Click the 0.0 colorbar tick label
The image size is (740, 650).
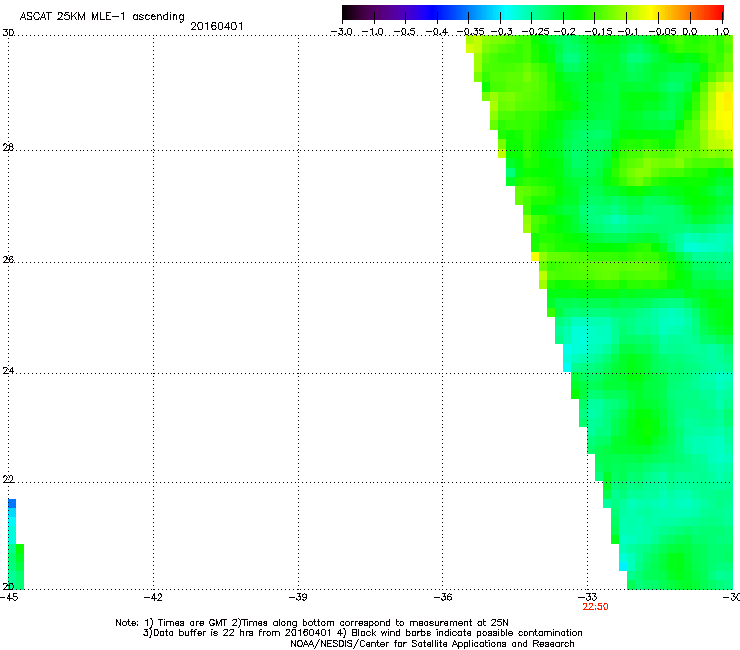(690, 32)
